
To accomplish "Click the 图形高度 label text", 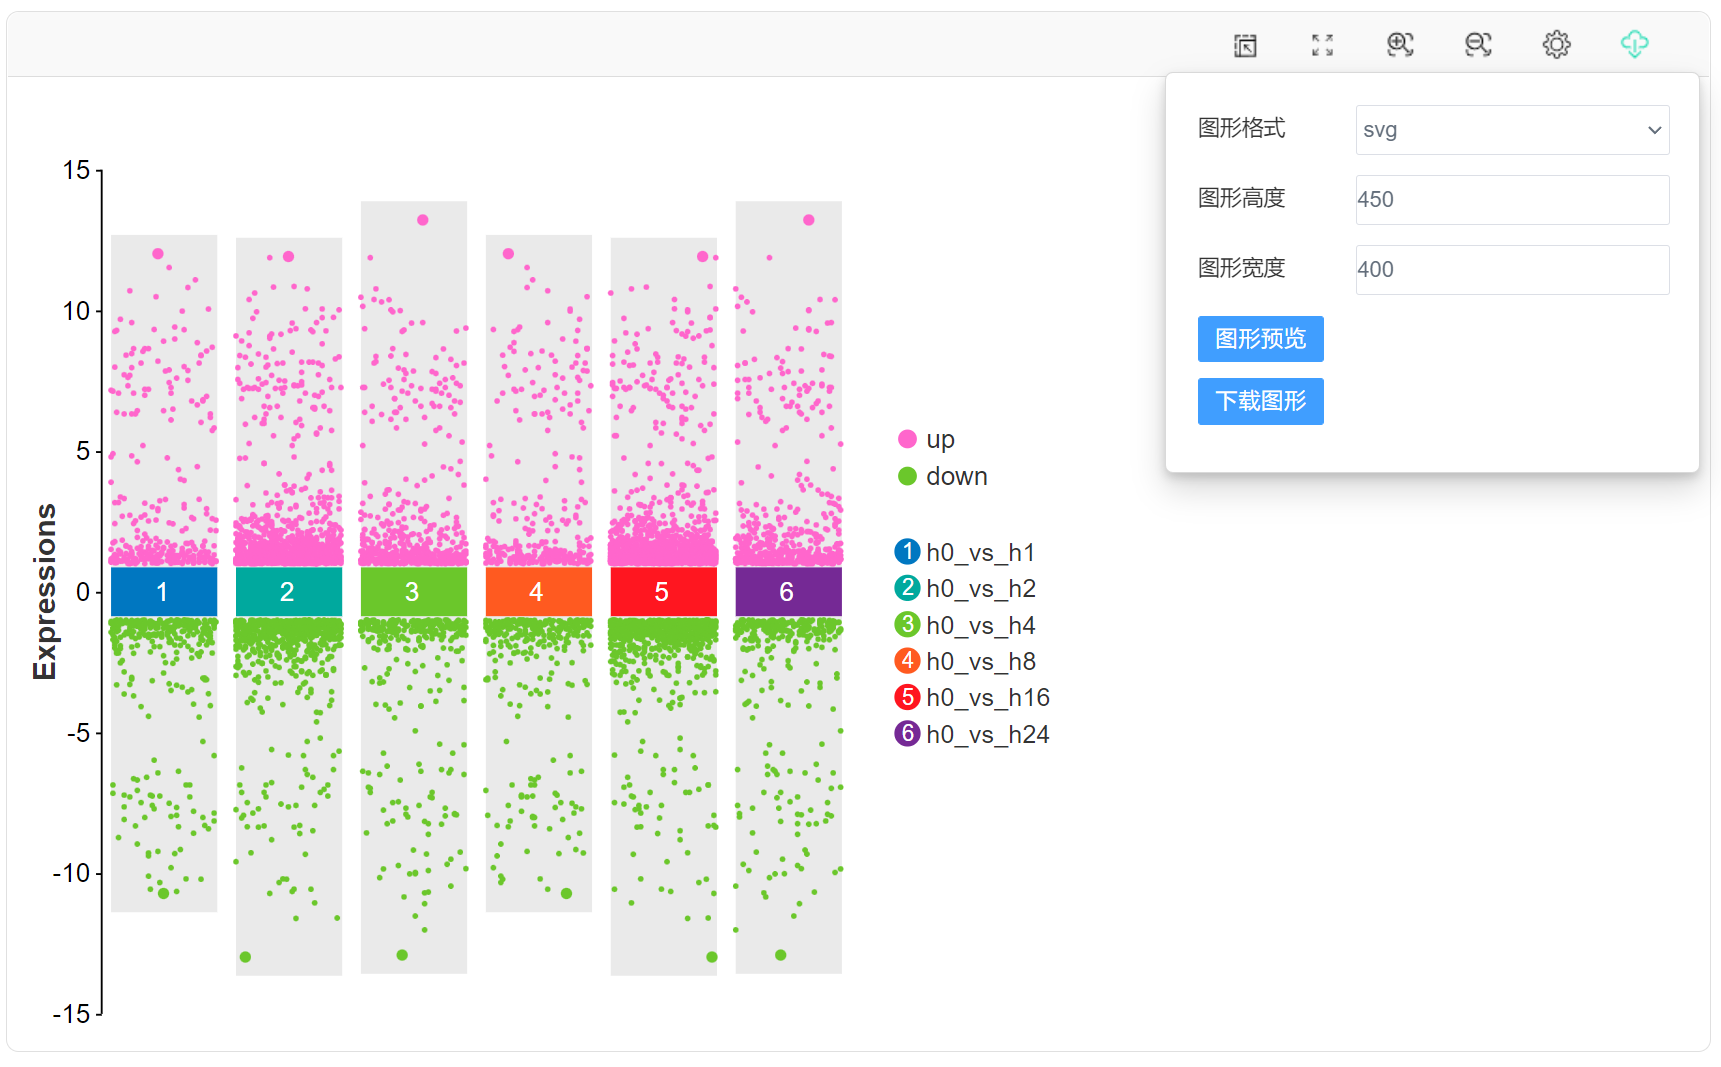I will [1241, 198].
